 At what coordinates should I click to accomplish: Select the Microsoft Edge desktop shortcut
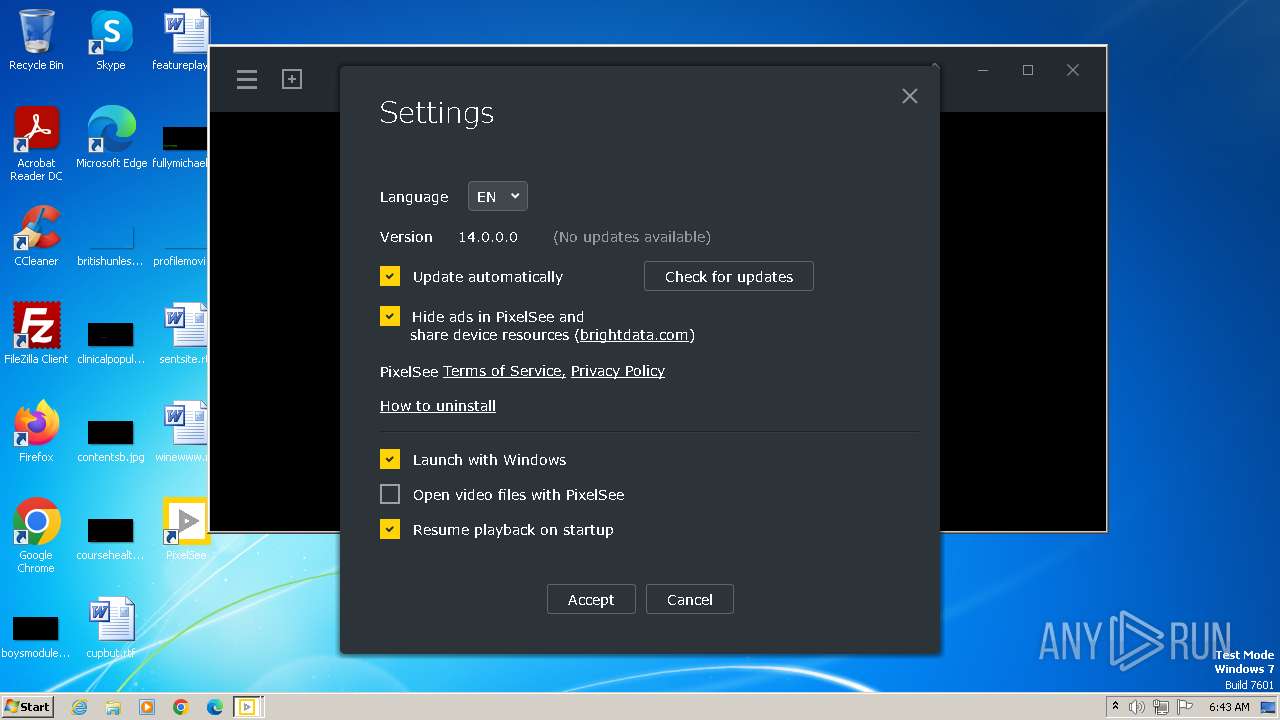111,138
